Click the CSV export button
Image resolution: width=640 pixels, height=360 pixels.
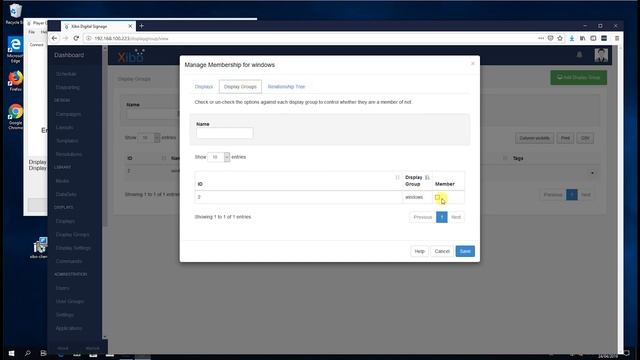[x=585, y=138]
